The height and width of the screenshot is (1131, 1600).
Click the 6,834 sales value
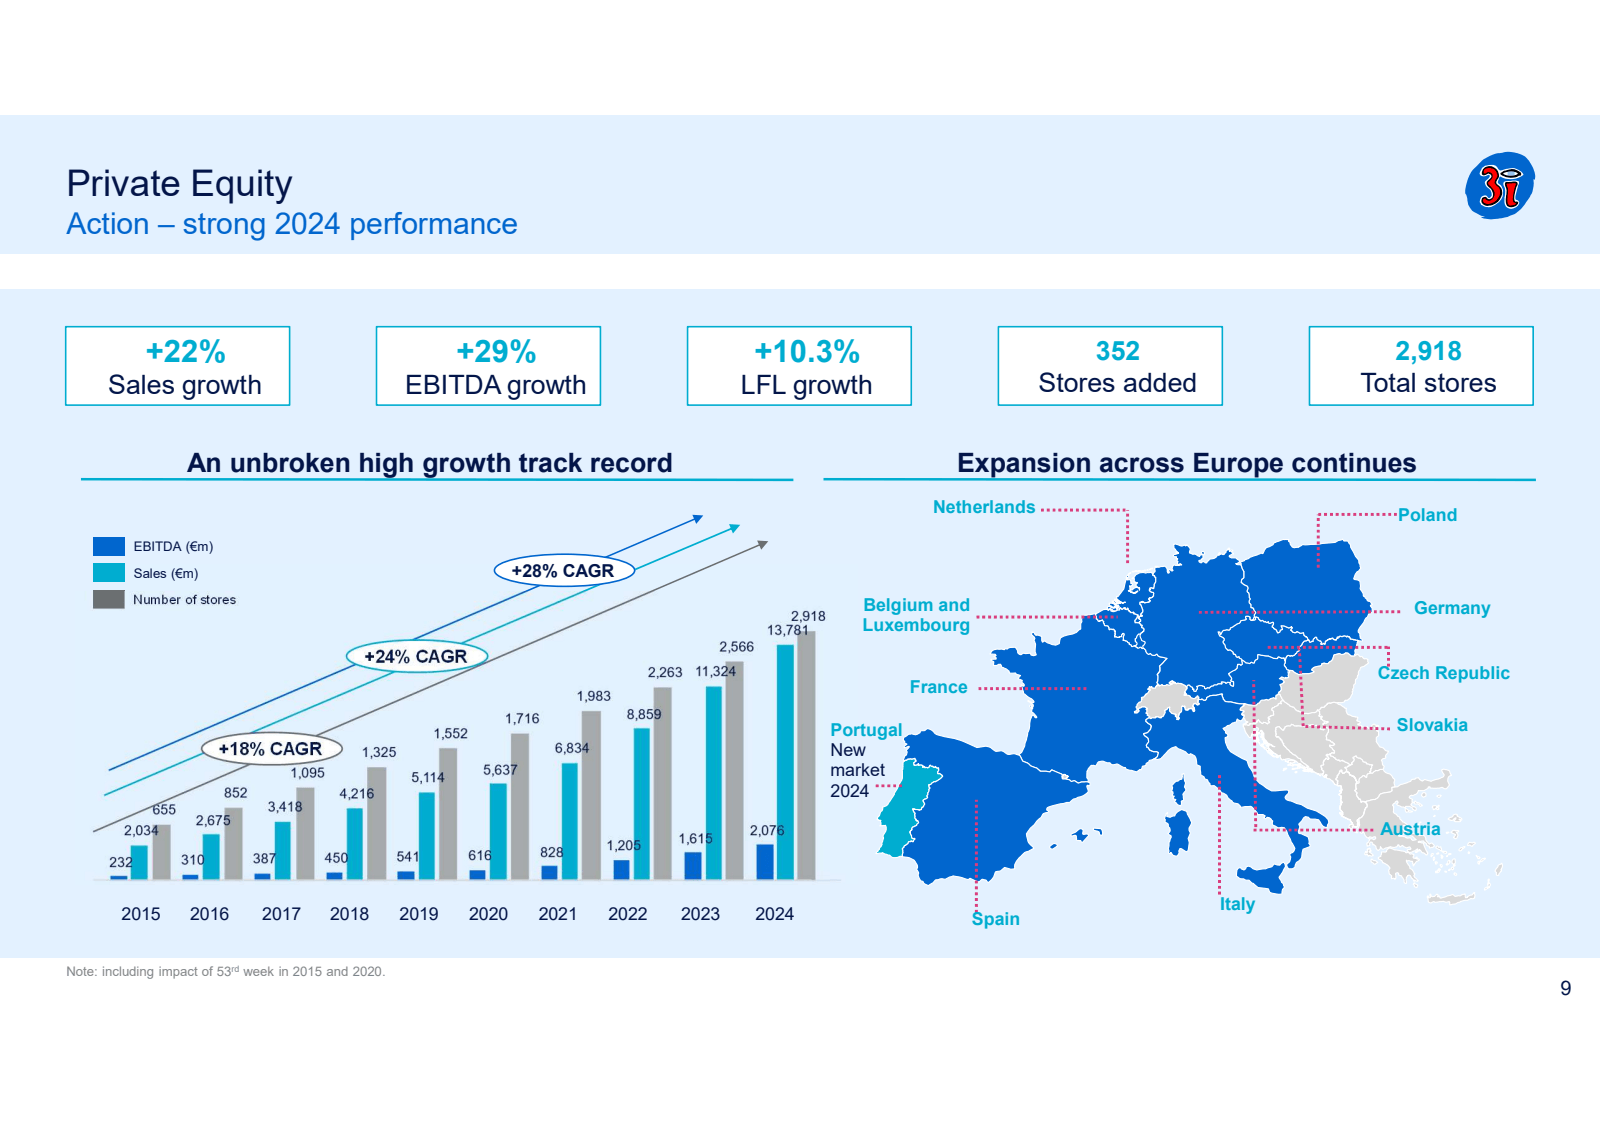click(572, 748)
